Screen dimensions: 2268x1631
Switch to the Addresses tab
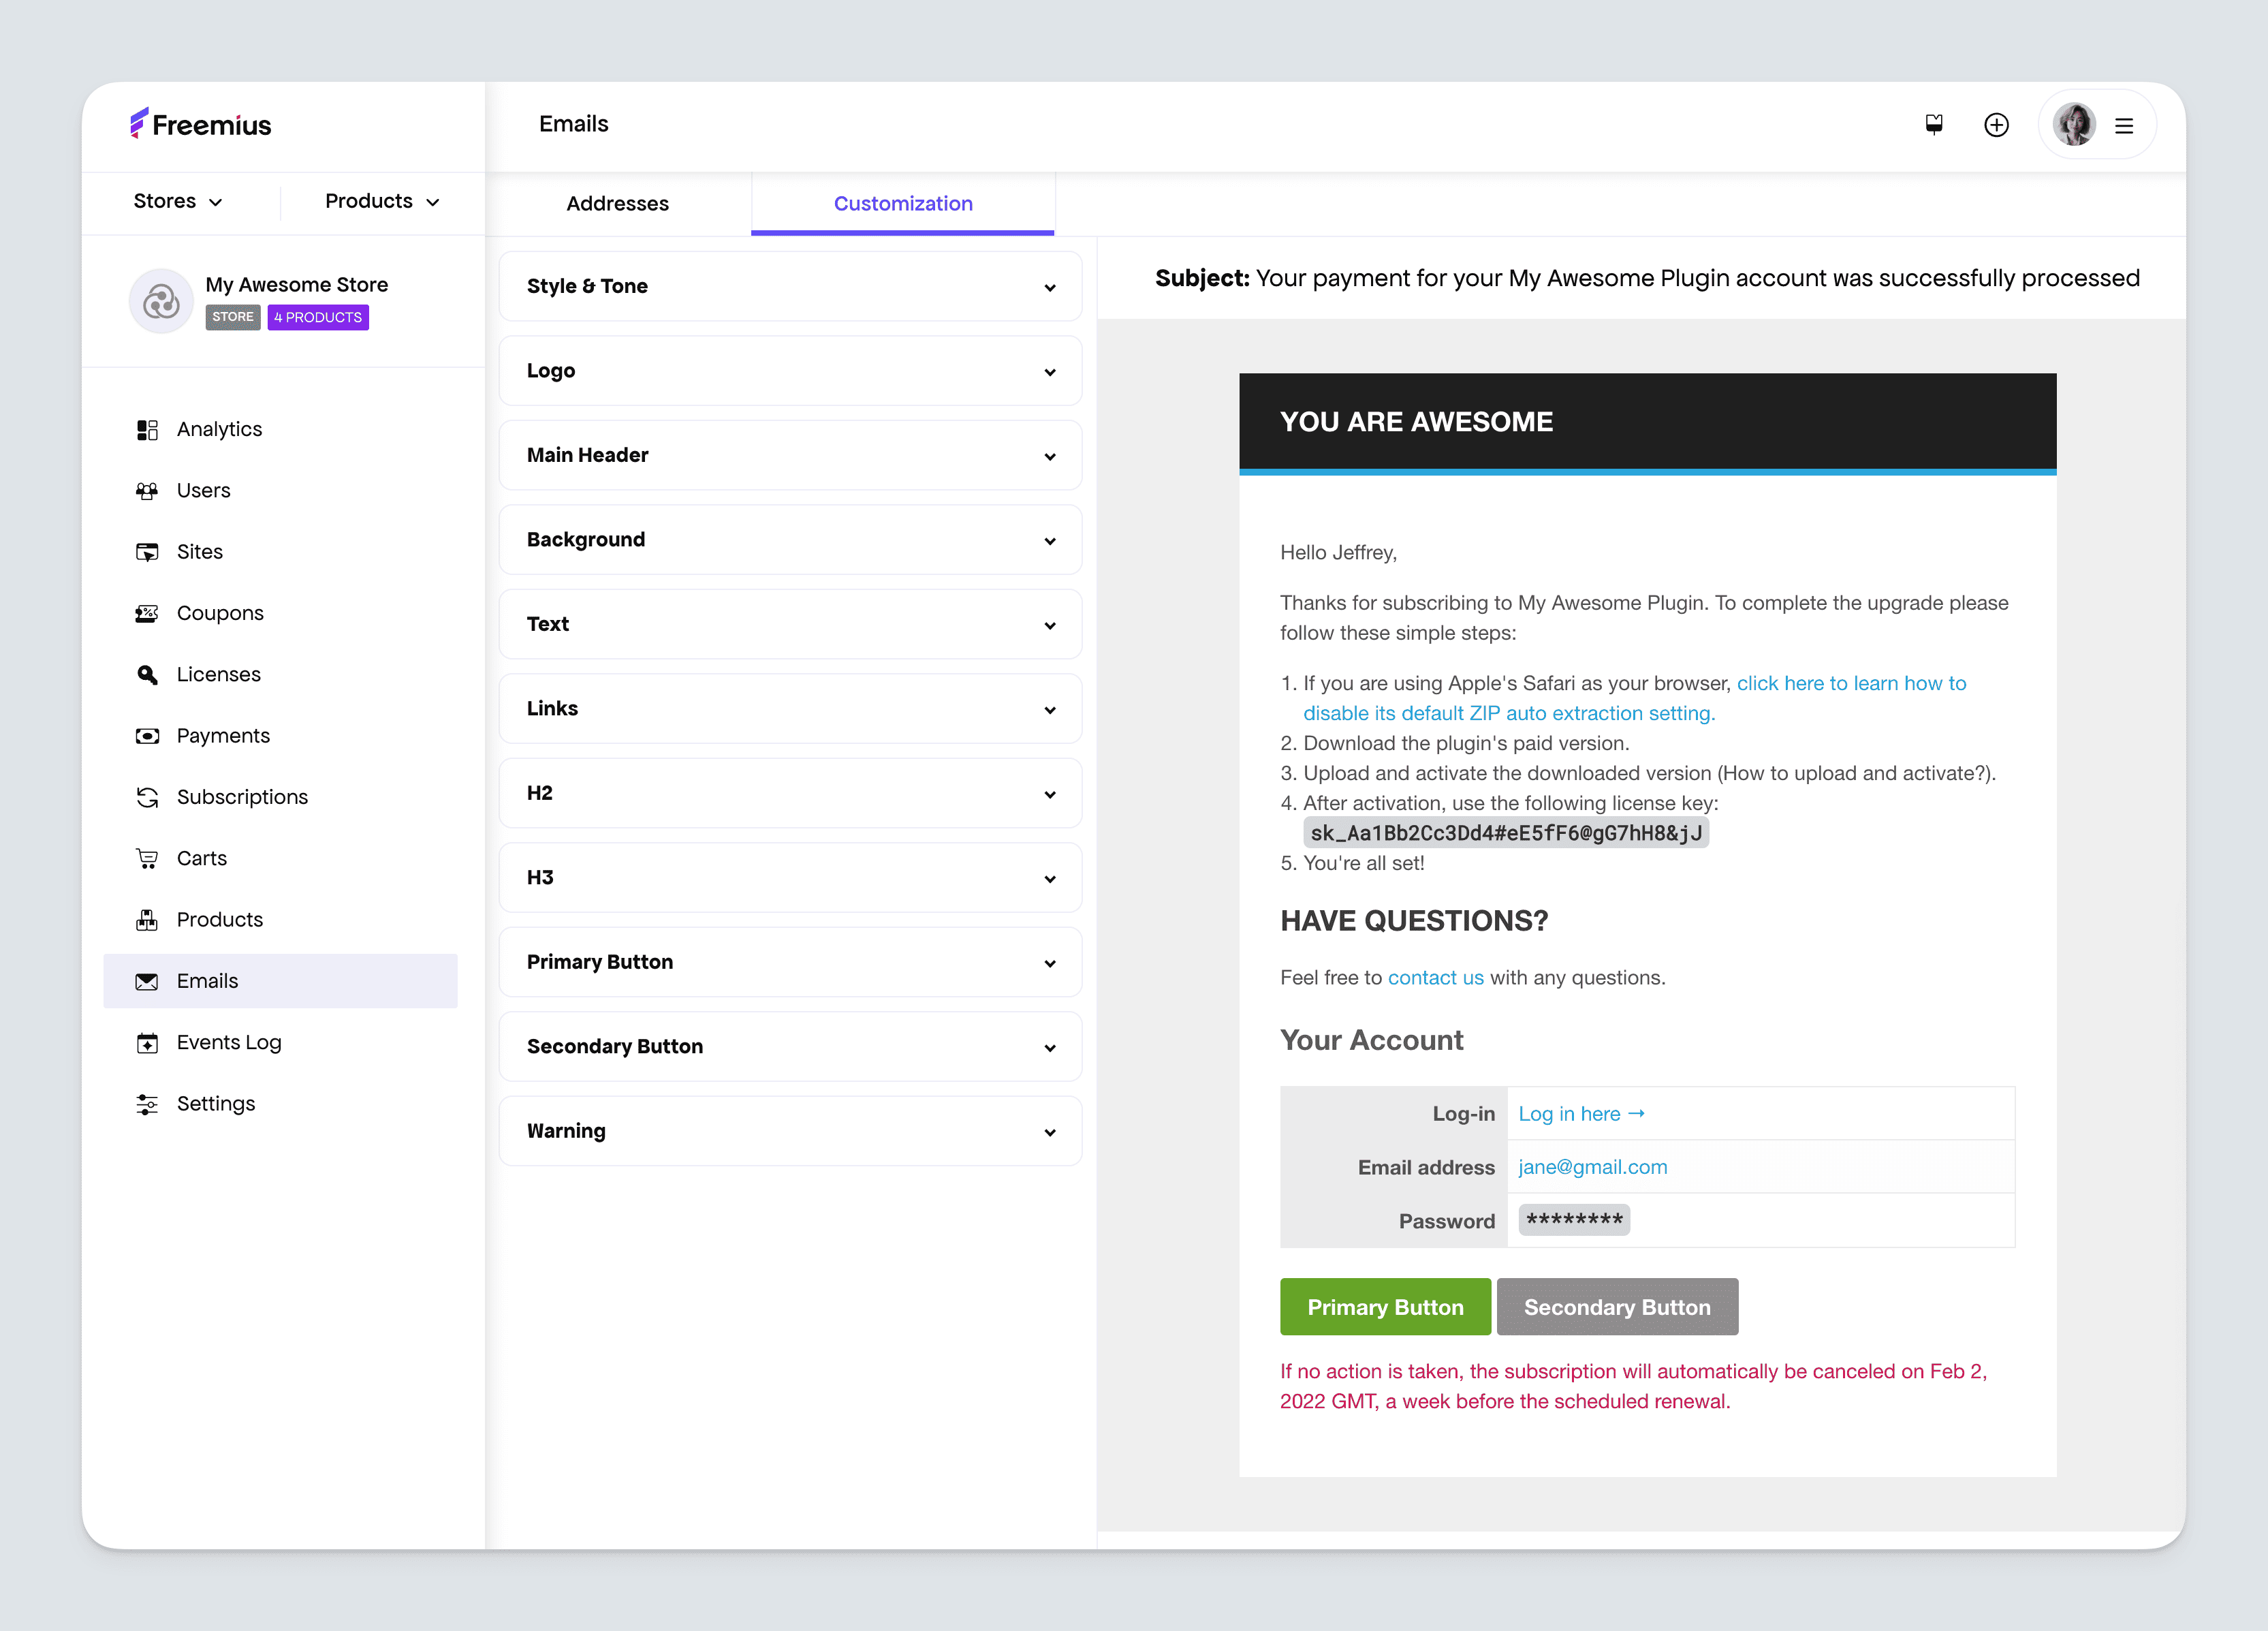(617, 204)
